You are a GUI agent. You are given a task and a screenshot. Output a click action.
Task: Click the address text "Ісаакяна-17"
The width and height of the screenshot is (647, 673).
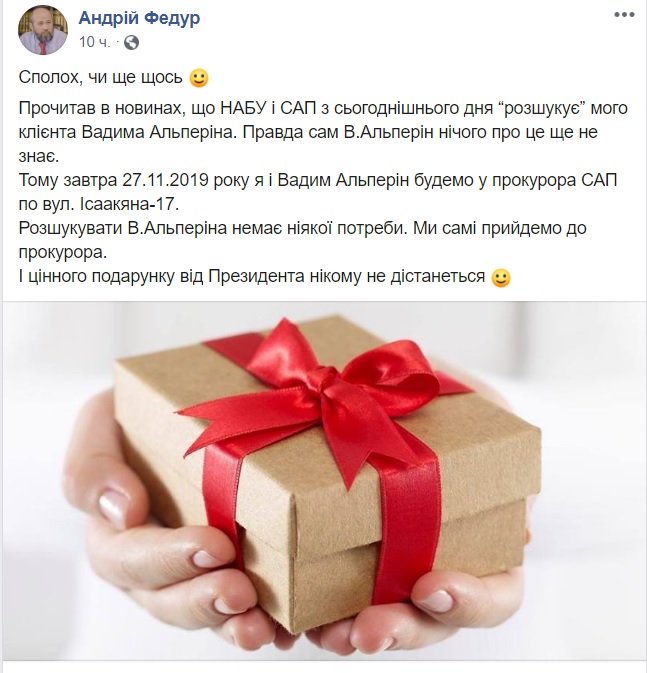[129, 204]
